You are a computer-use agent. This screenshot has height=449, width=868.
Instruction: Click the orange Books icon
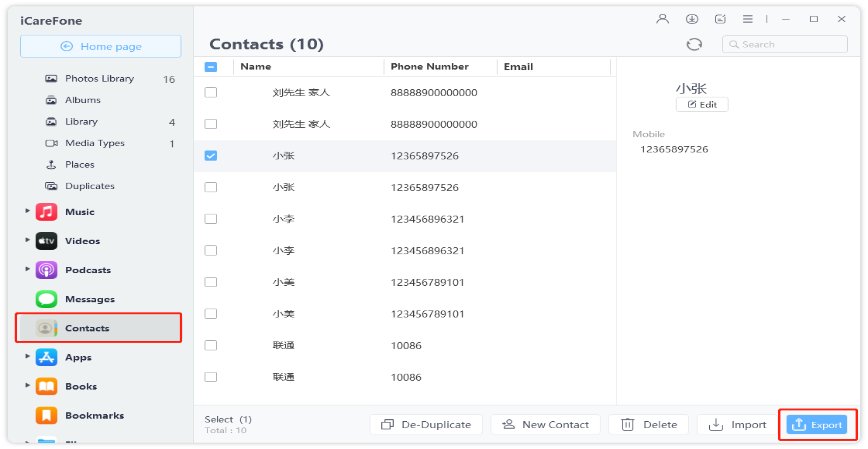pyautogui.click(x=46, y=386)
